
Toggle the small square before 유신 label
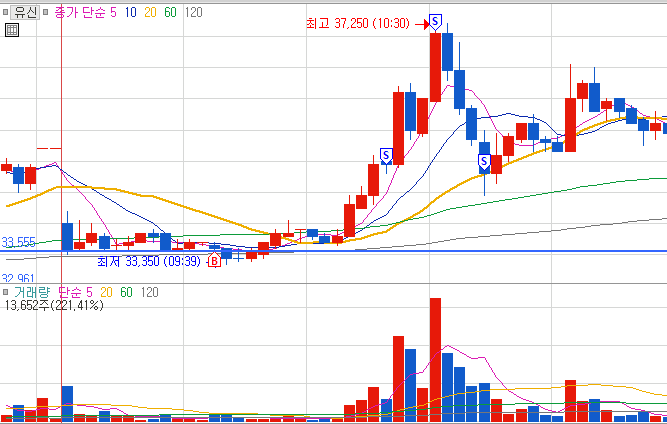coord(5,12)
